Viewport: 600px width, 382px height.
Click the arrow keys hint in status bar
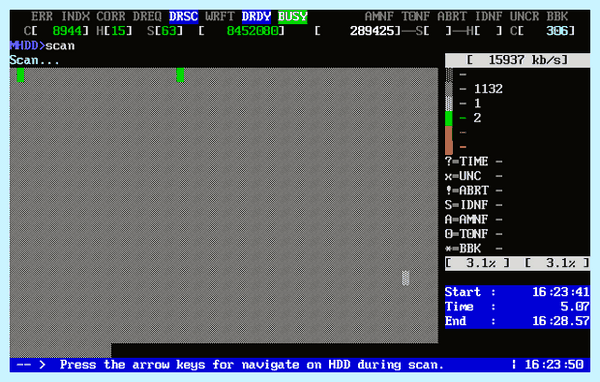click(x=252, y=365)
